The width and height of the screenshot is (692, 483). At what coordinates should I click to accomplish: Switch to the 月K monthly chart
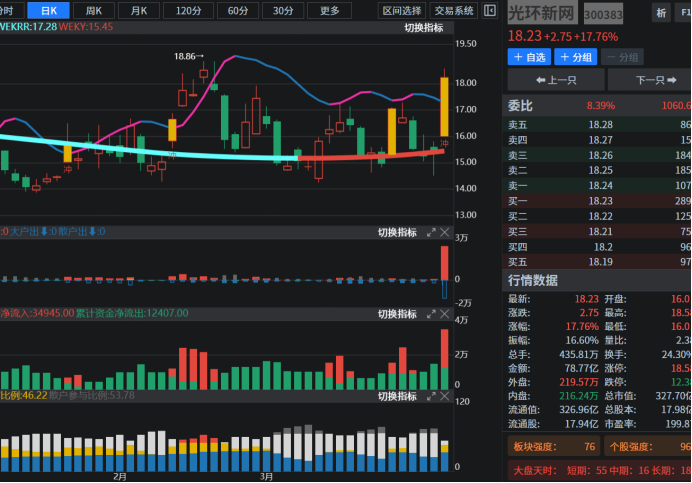(138, 11)
